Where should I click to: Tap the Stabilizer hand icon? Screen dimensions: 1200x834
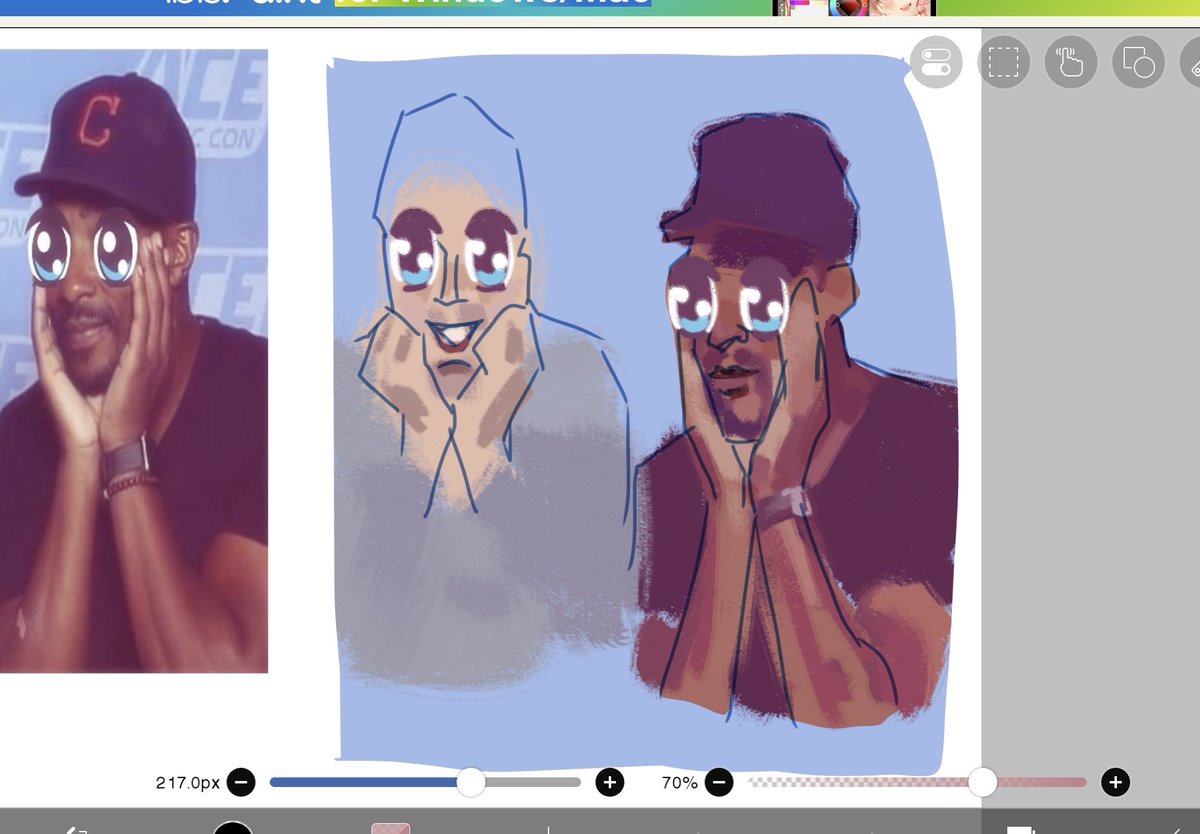click(x=1071, y=62)
